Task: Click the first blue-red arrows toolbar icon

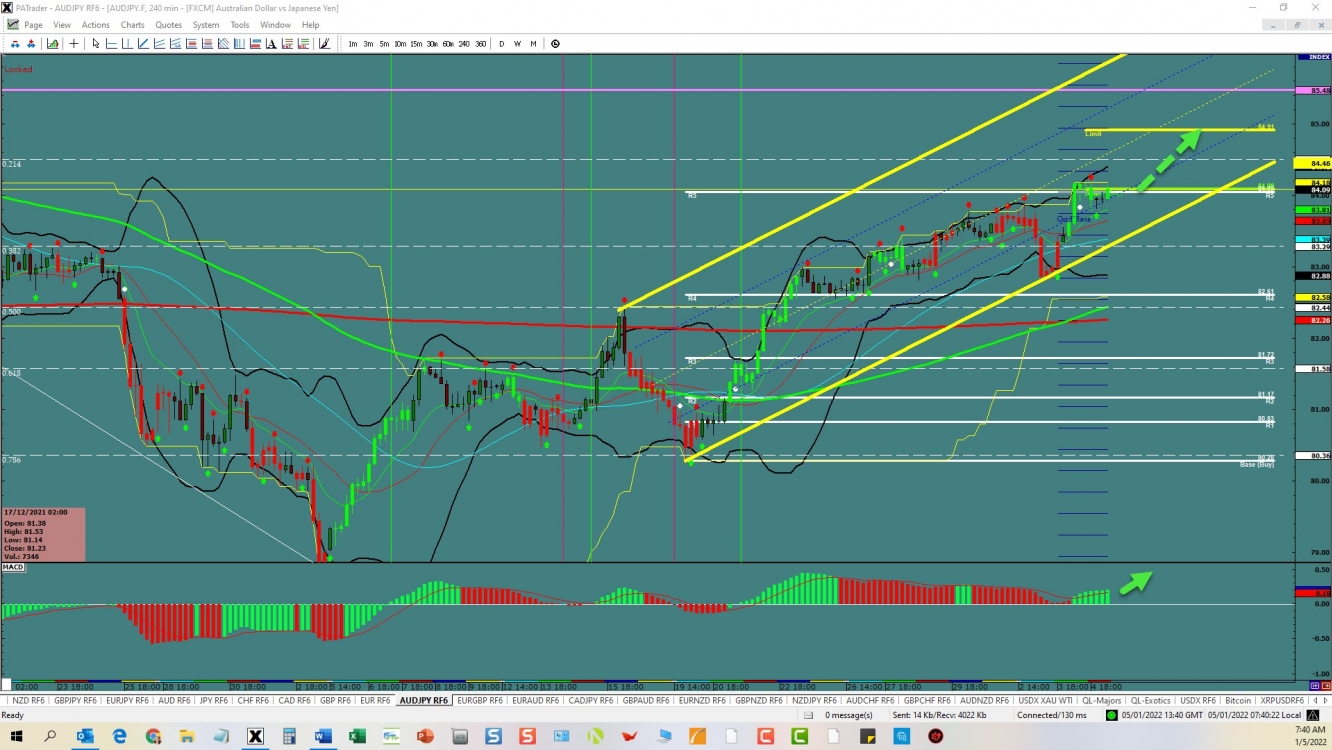Action: click(x=15, y=43)
